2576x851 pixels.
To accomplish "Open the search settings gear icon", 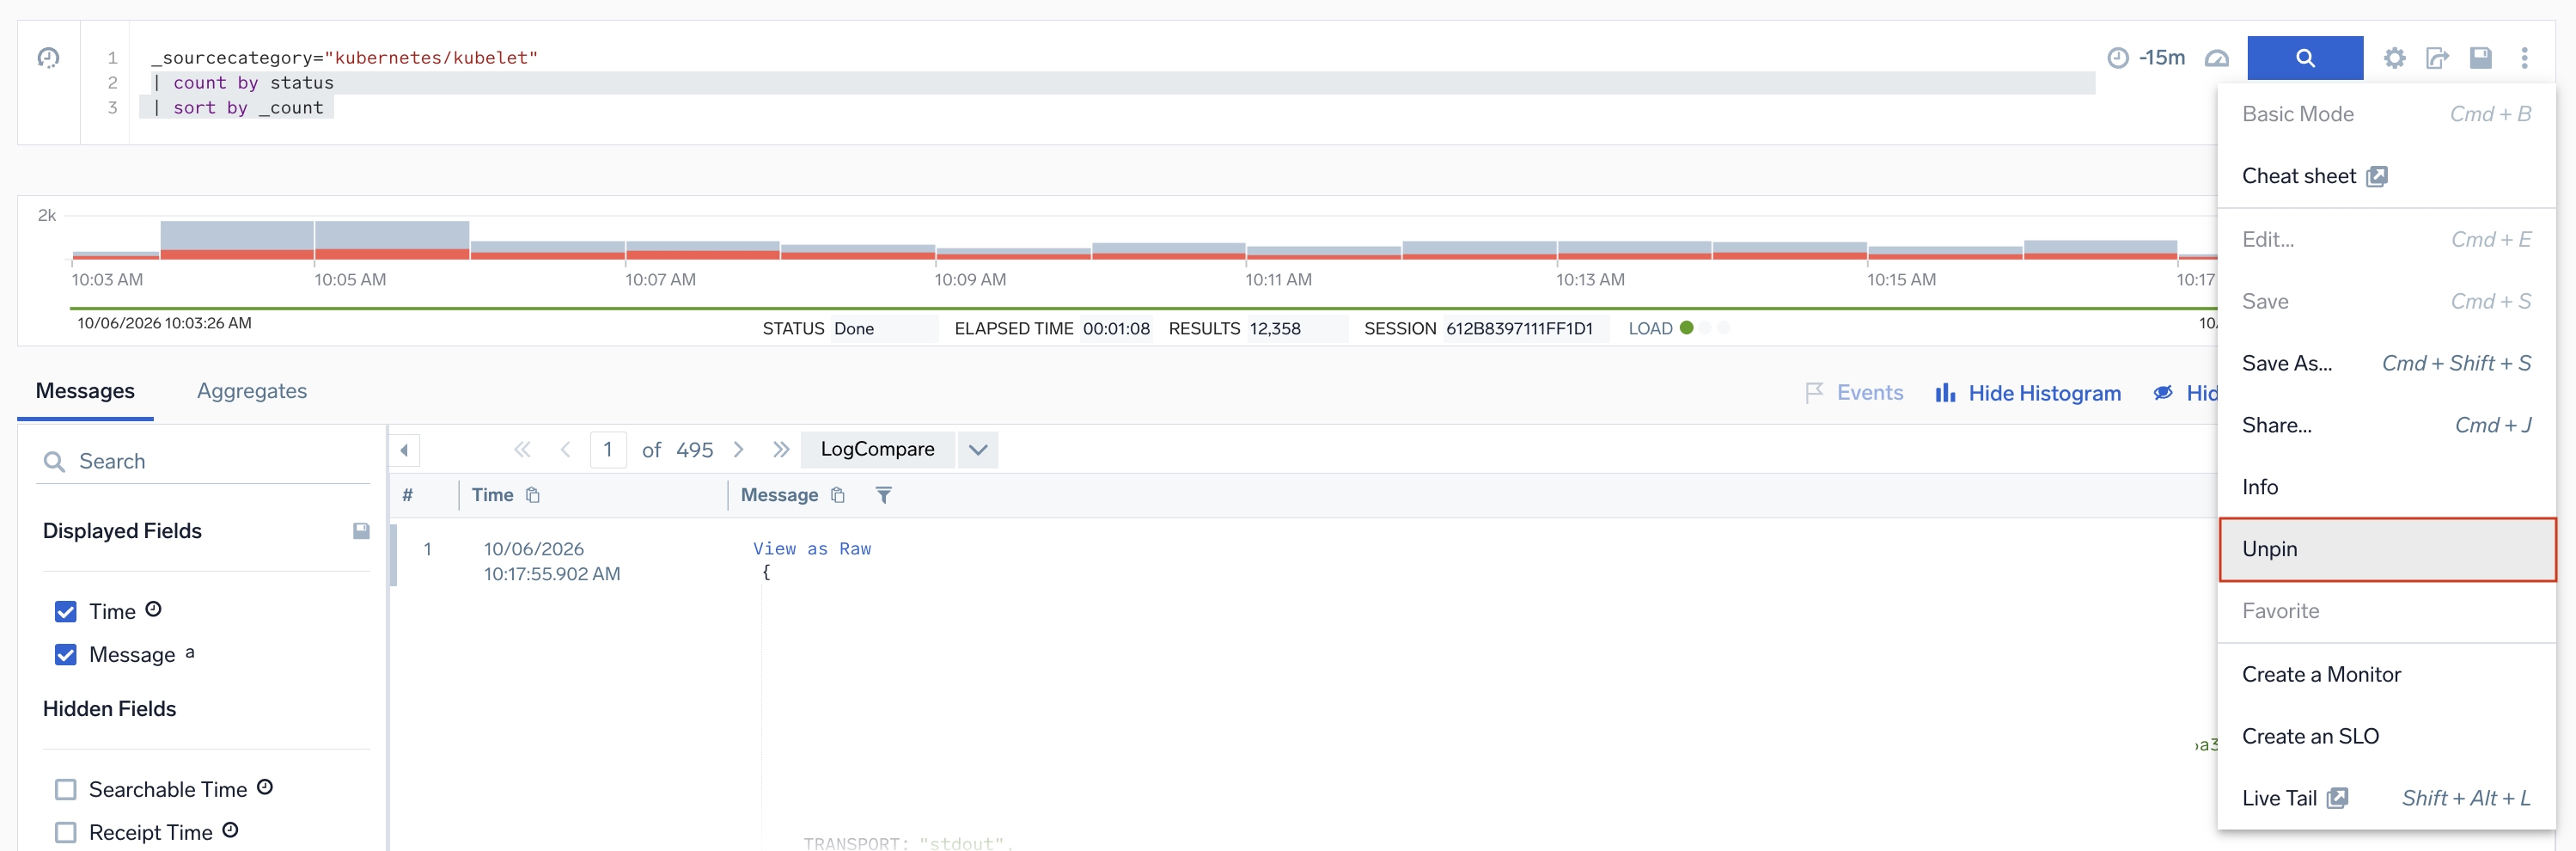I will [2394, 58].
